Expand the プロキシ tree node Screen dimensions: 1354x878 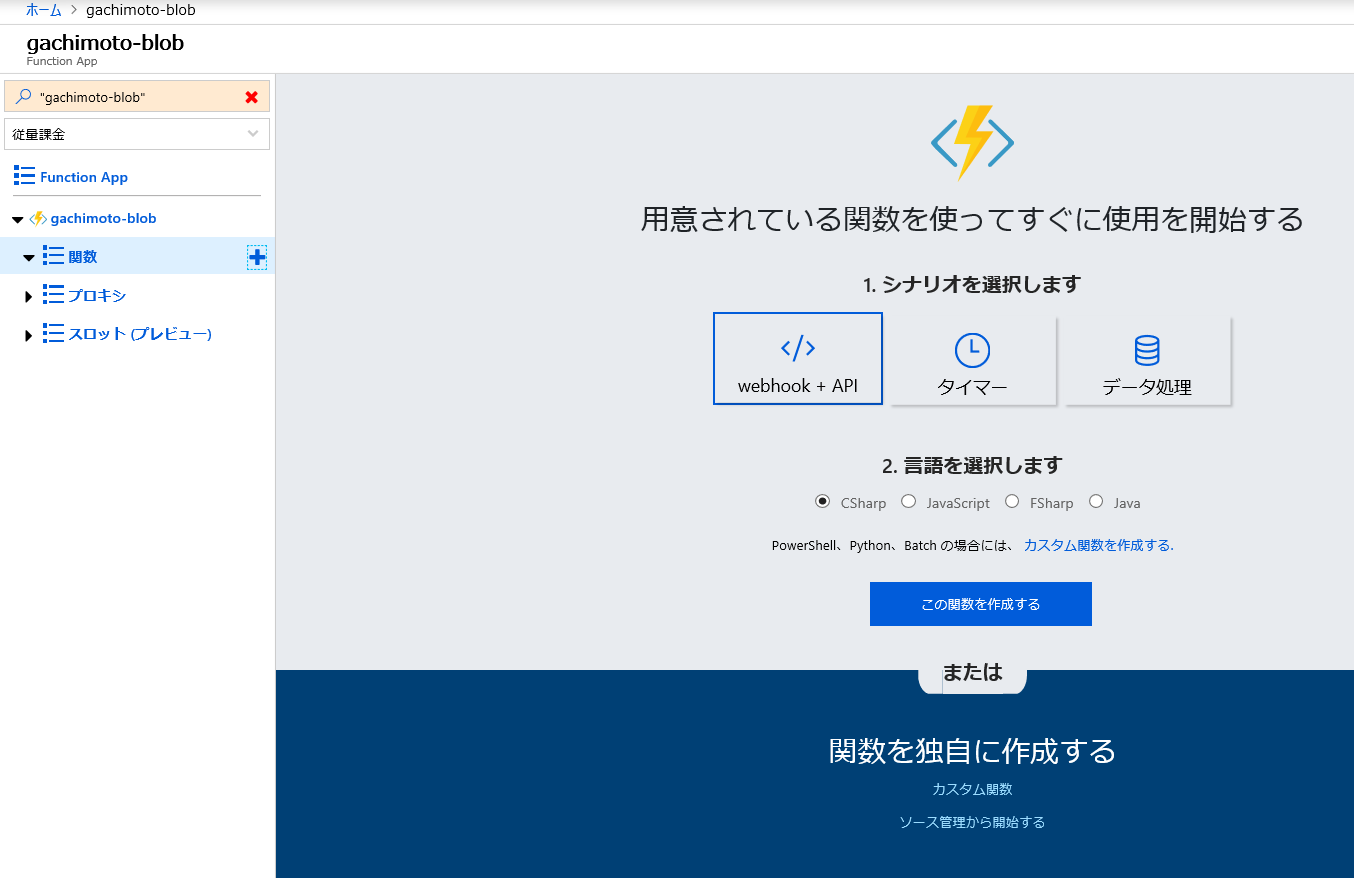[x=27, y=295]
